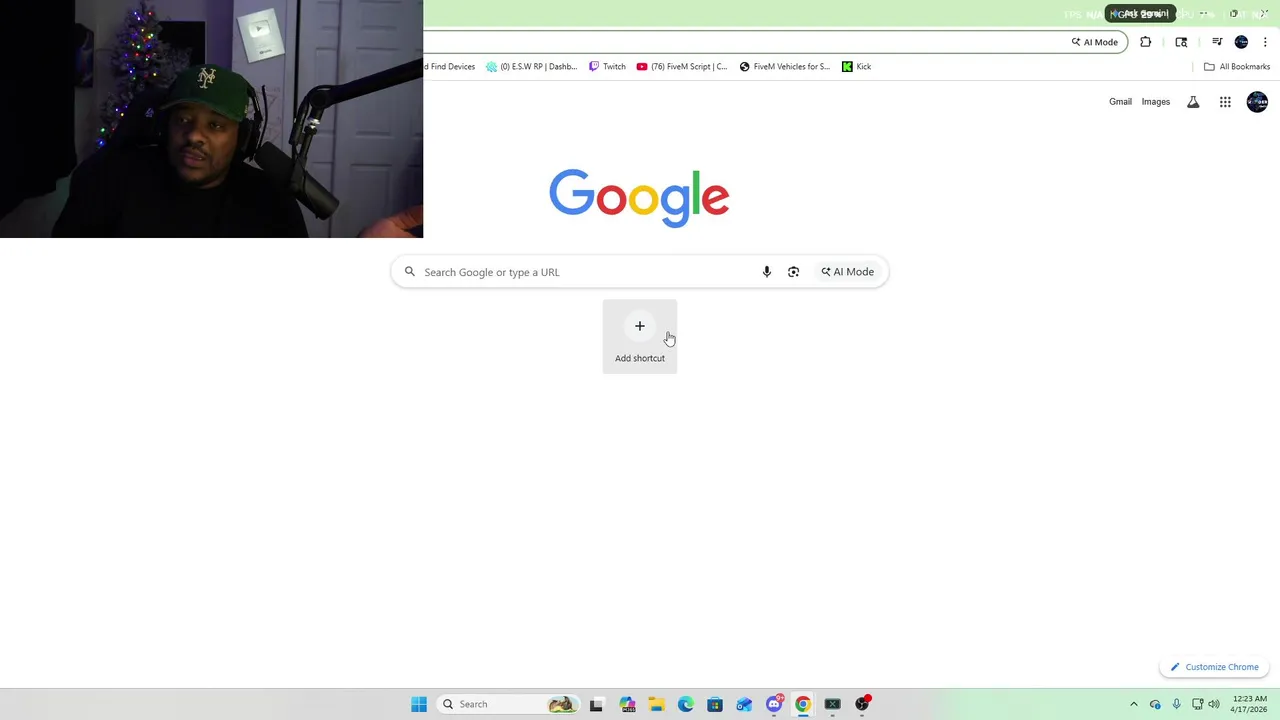Screen dimensions: 1280x720
Task: Open Google Lens image search icon
Action: [x=794, y=272]
